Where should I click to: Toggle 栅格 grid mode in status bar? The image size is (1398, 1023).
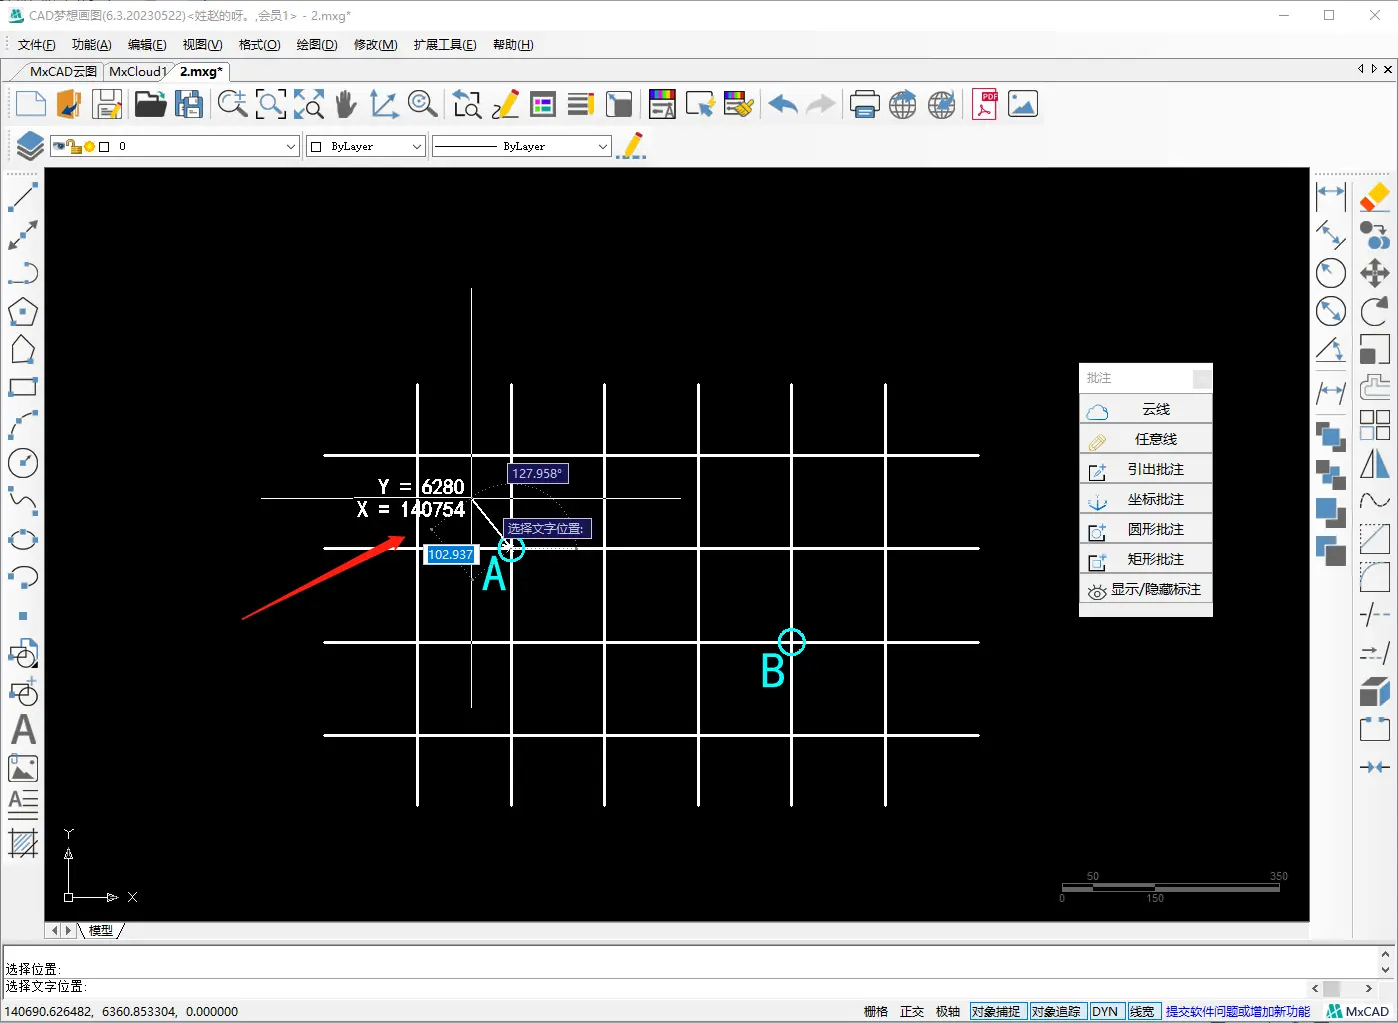pos(875,1011)
